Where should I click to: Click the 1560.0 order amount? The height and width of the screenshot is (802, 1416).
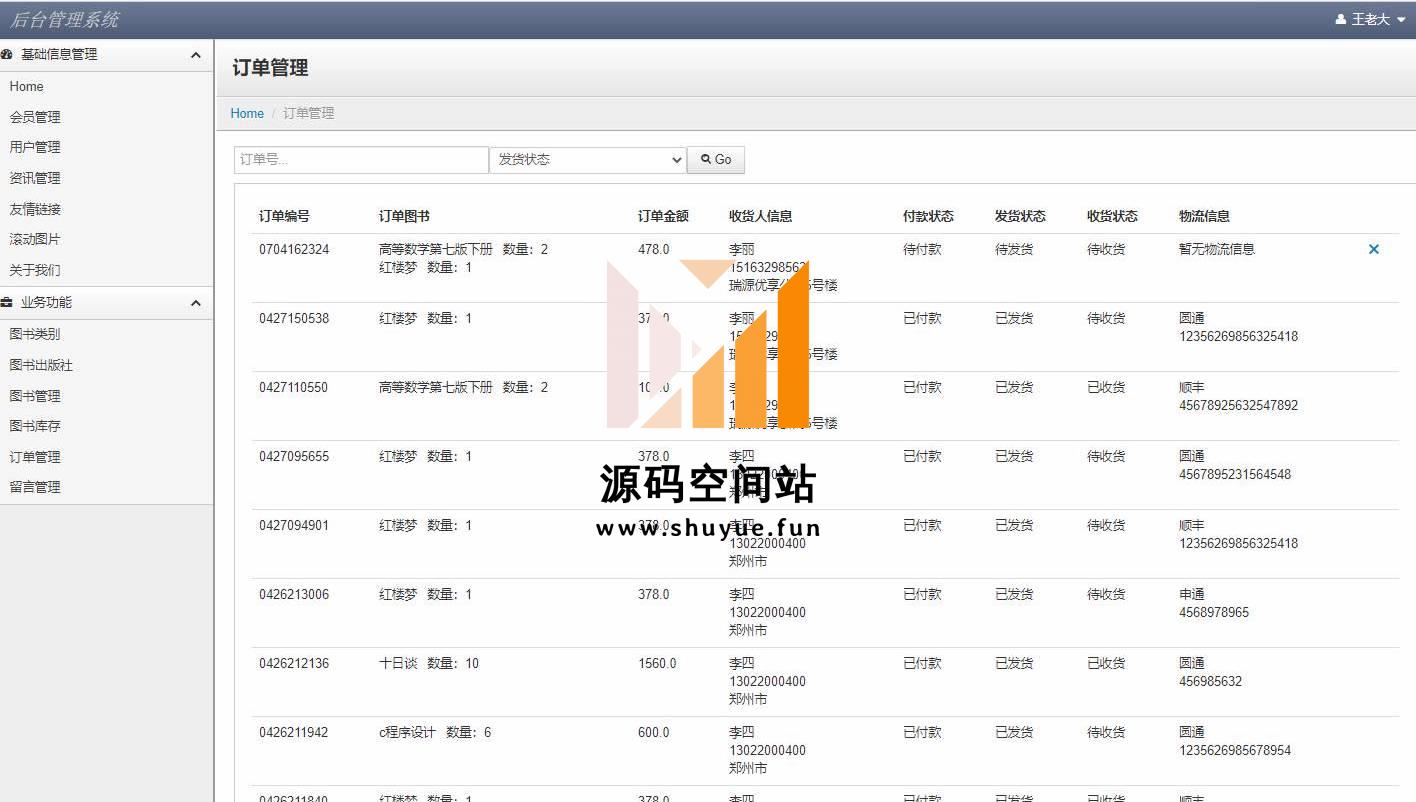pos(657,663)
